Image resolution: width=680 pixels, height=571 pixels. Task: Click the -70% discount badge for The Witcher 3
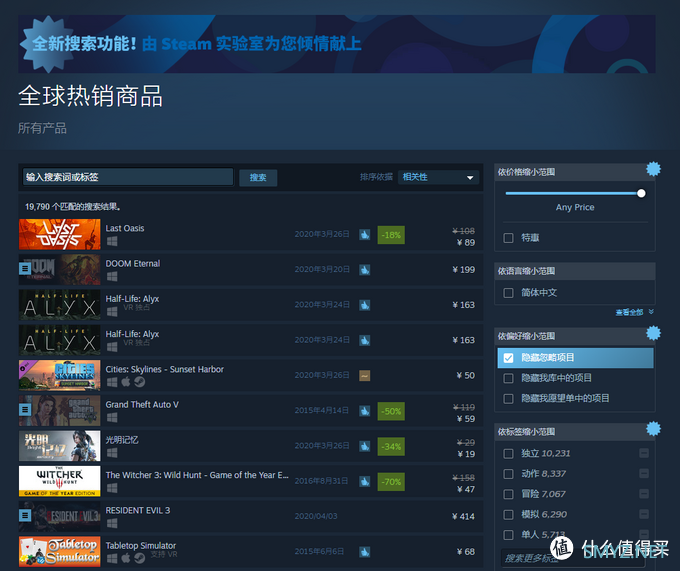pos(391,482)
